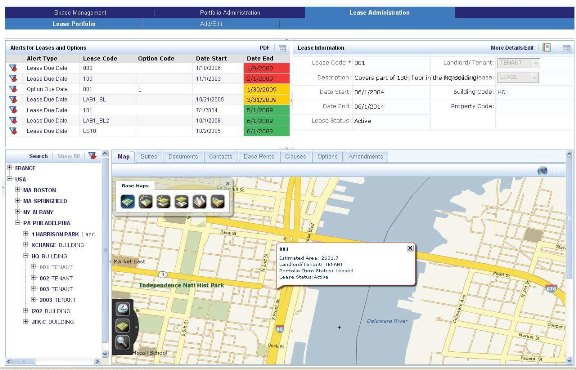Screen dimensions: 576x370
Task: Sort by the Alert Type column header
Action: [42, 58]
